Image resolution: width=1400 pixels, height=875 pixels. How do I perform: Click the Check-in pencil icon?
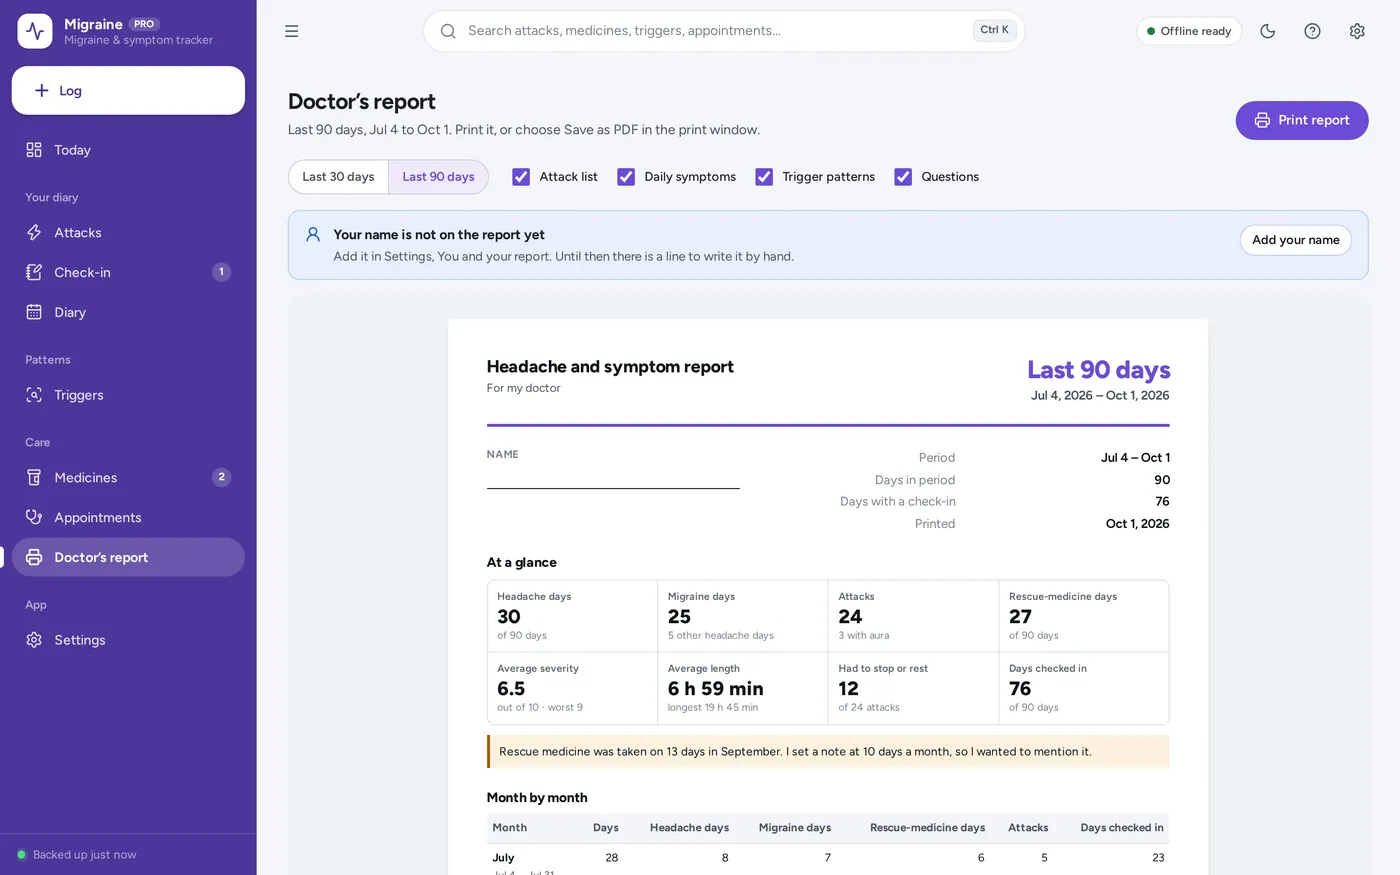pyautogui.click(x=34, y=272)
